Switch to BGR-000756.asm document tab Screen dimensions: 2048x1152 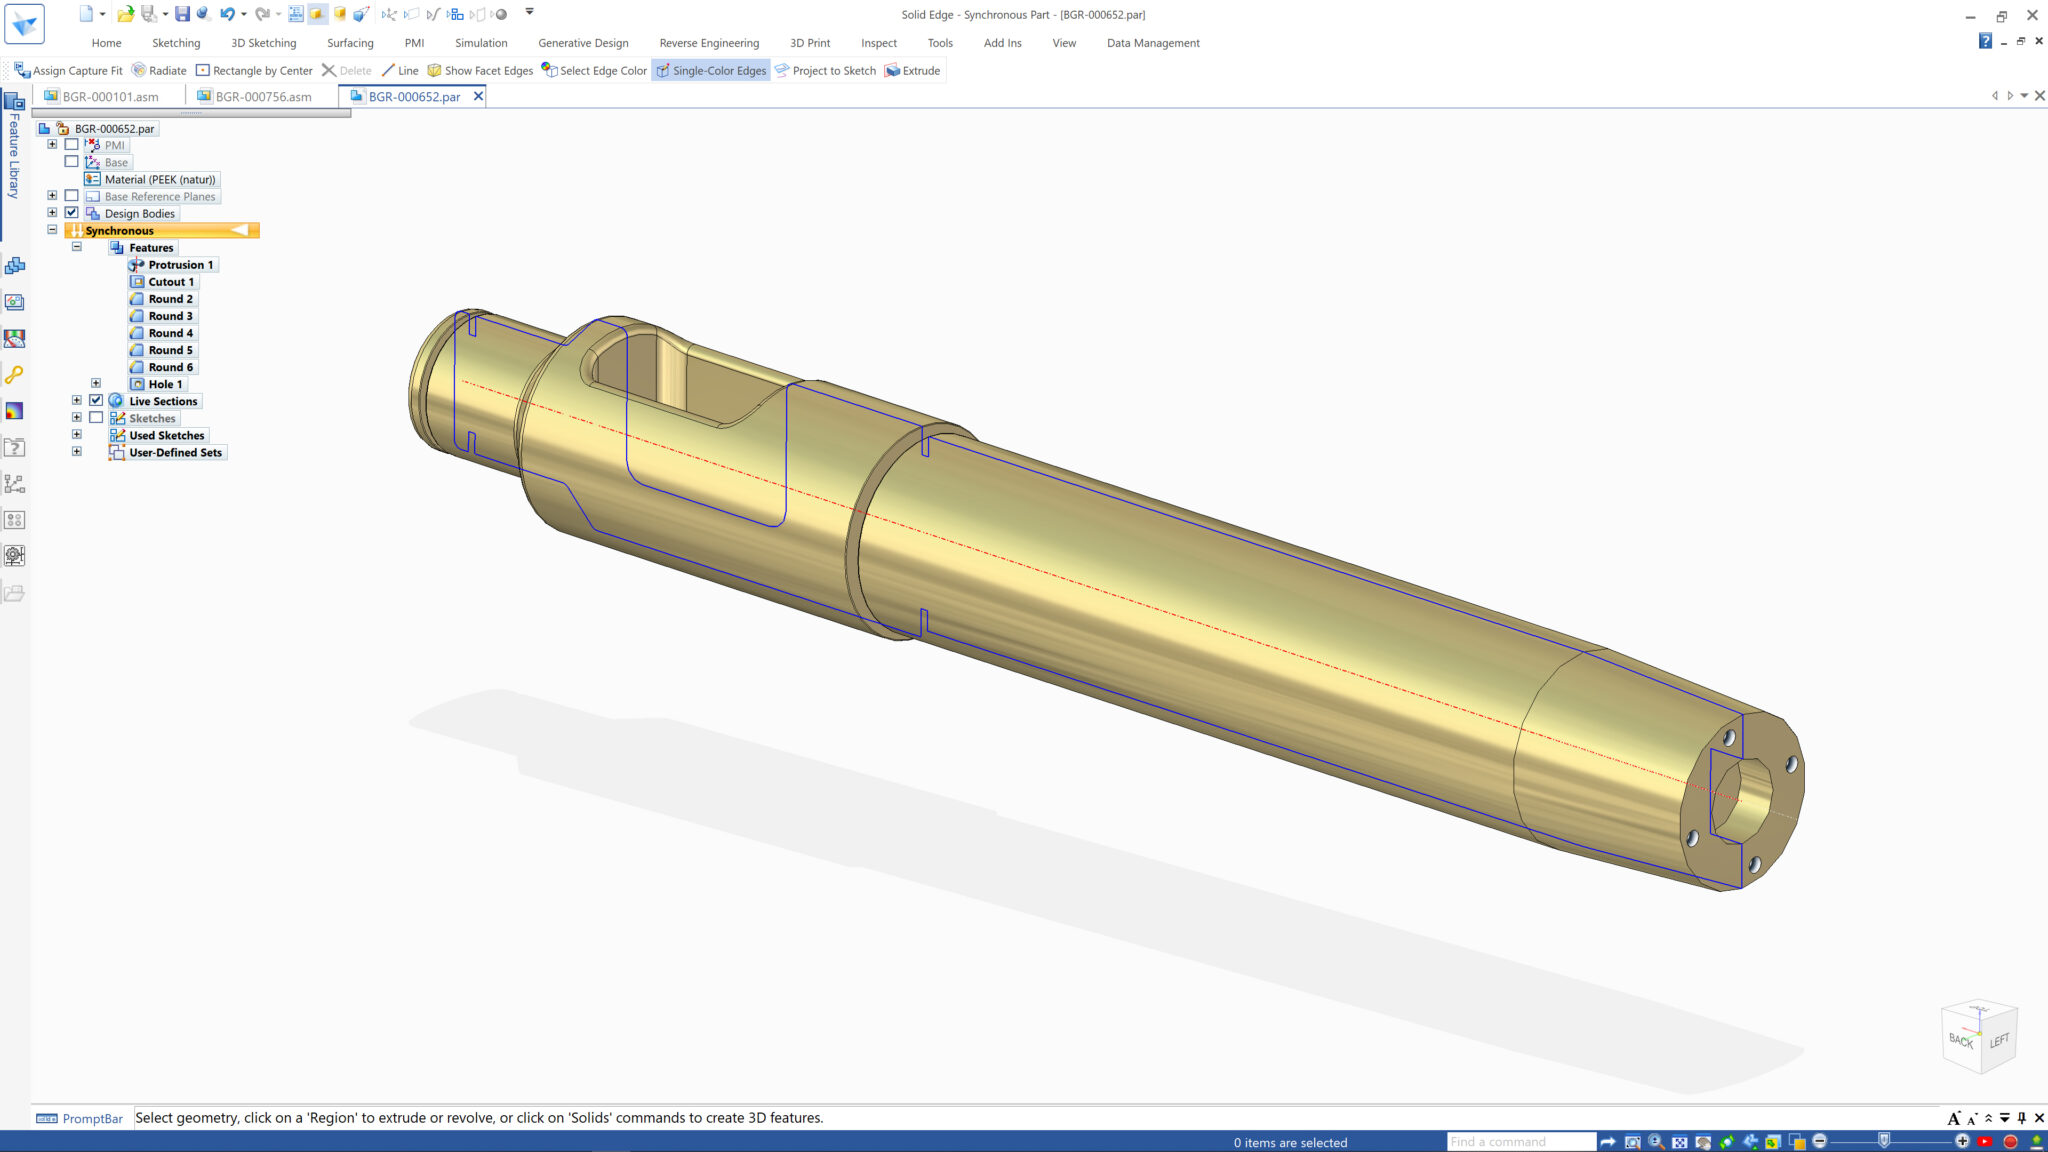pos(263,97)
